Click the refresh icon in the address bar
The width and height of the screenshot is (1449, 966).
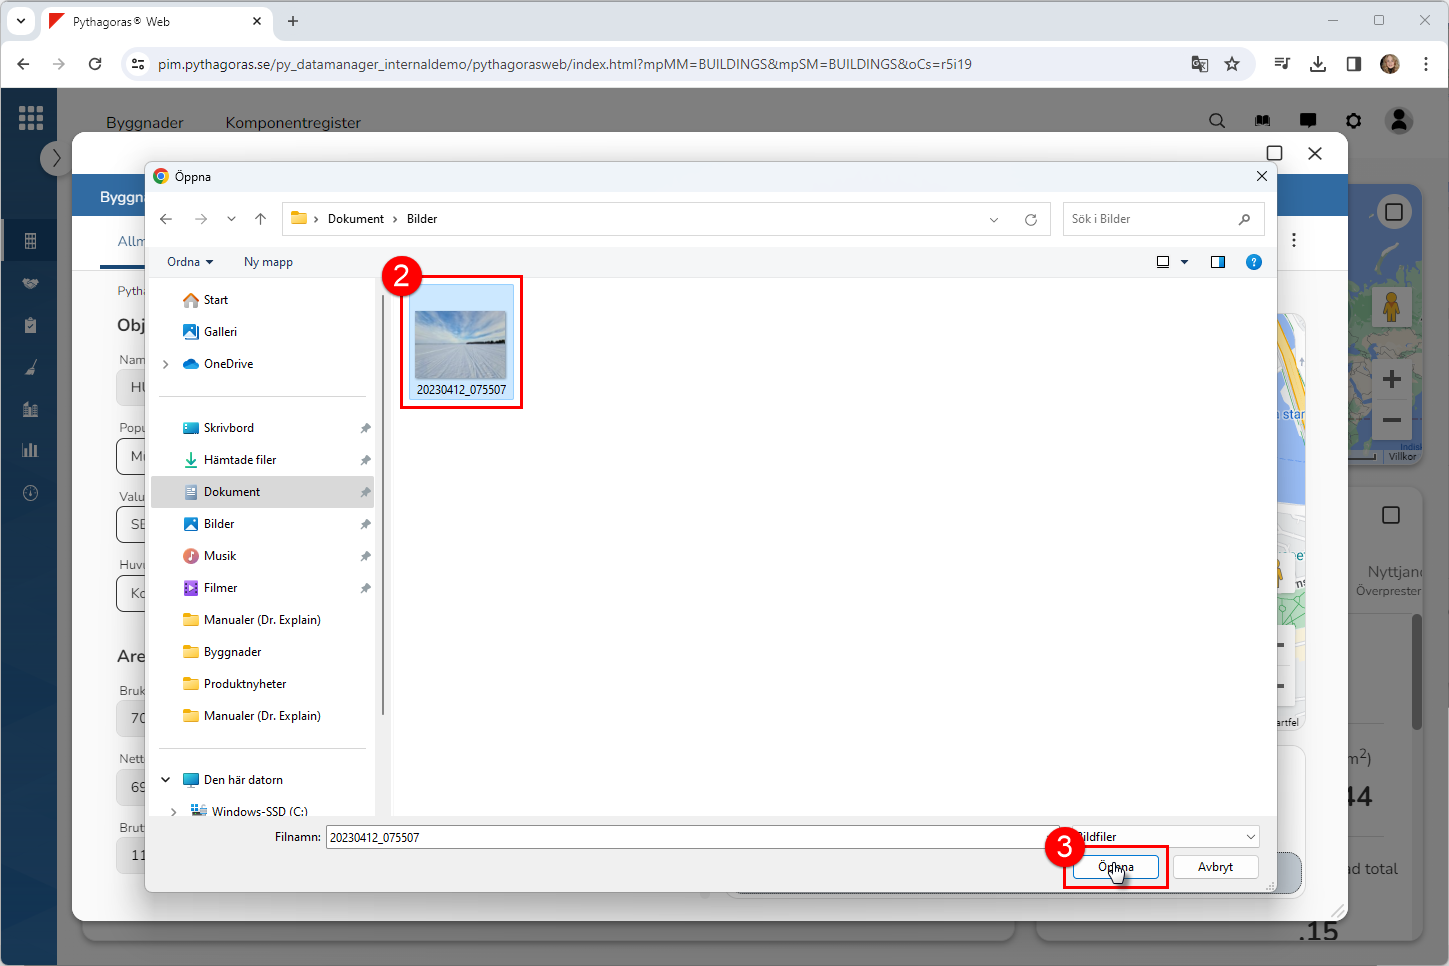pos(1030,219)
